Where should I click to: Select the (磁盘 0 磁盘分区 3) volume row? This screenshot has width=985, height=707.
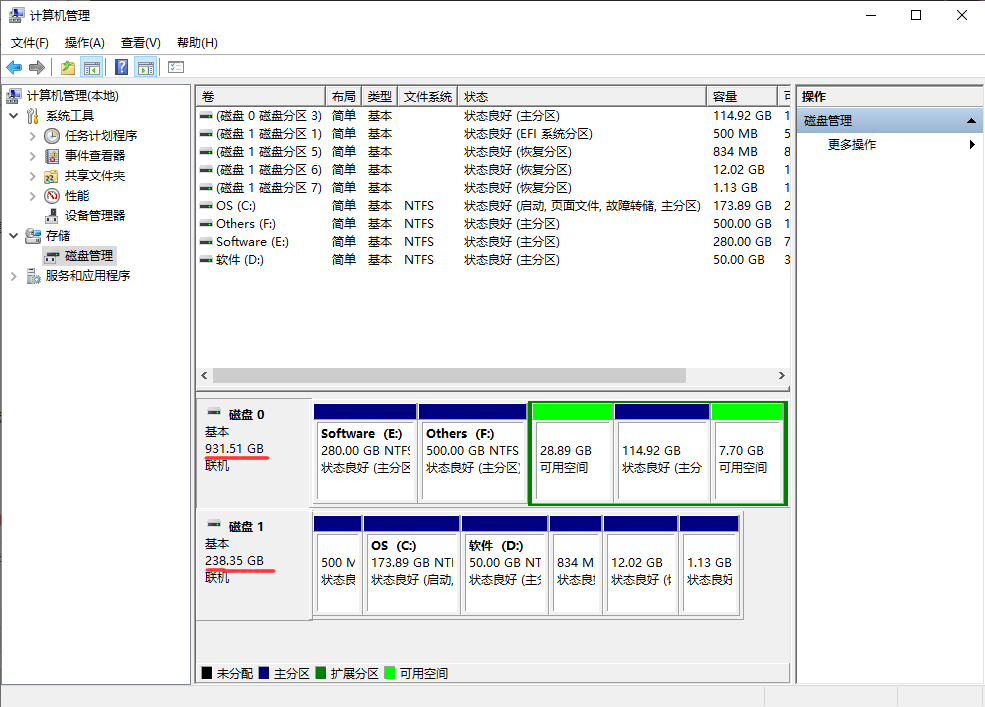point(494,116)
